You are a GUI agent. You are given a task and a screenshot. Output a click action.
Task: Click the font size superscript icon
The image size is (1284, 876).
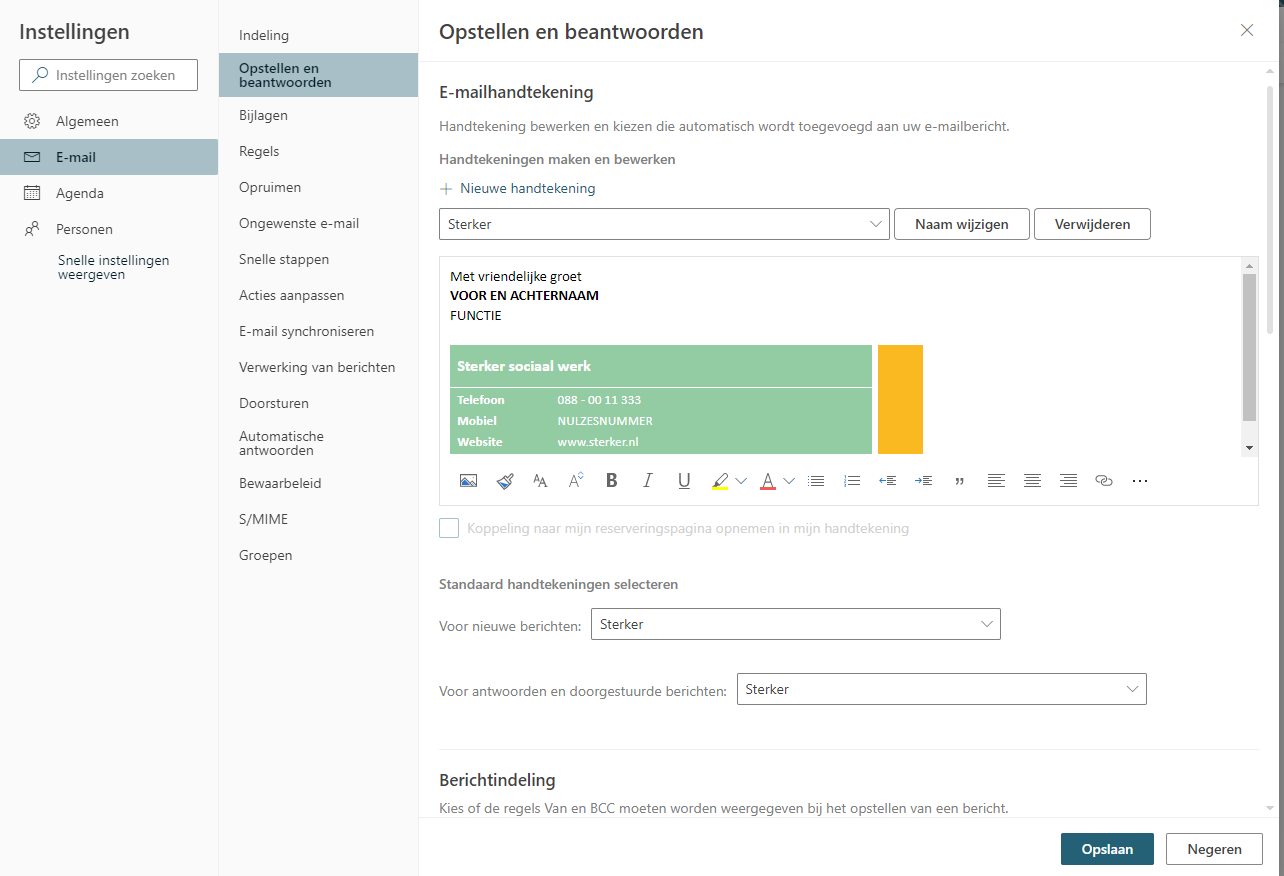coord(576,481)
